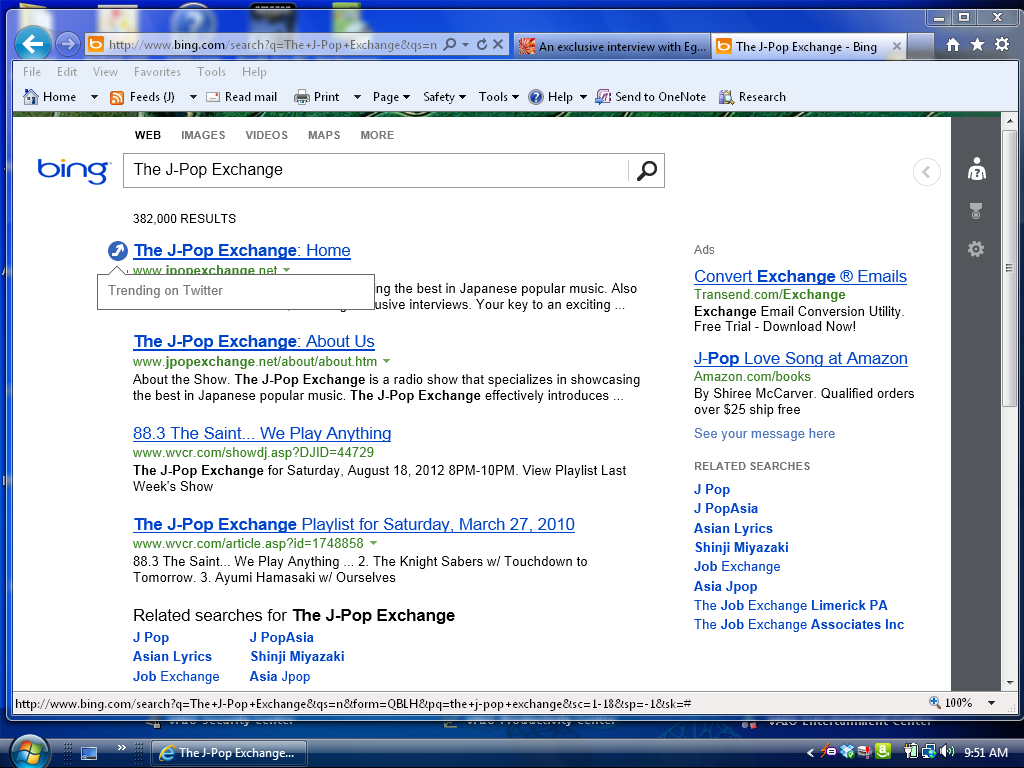Open the Favorites star icon
The width and height of the screenshot is (1024, 768).
[x=977, y=45]
